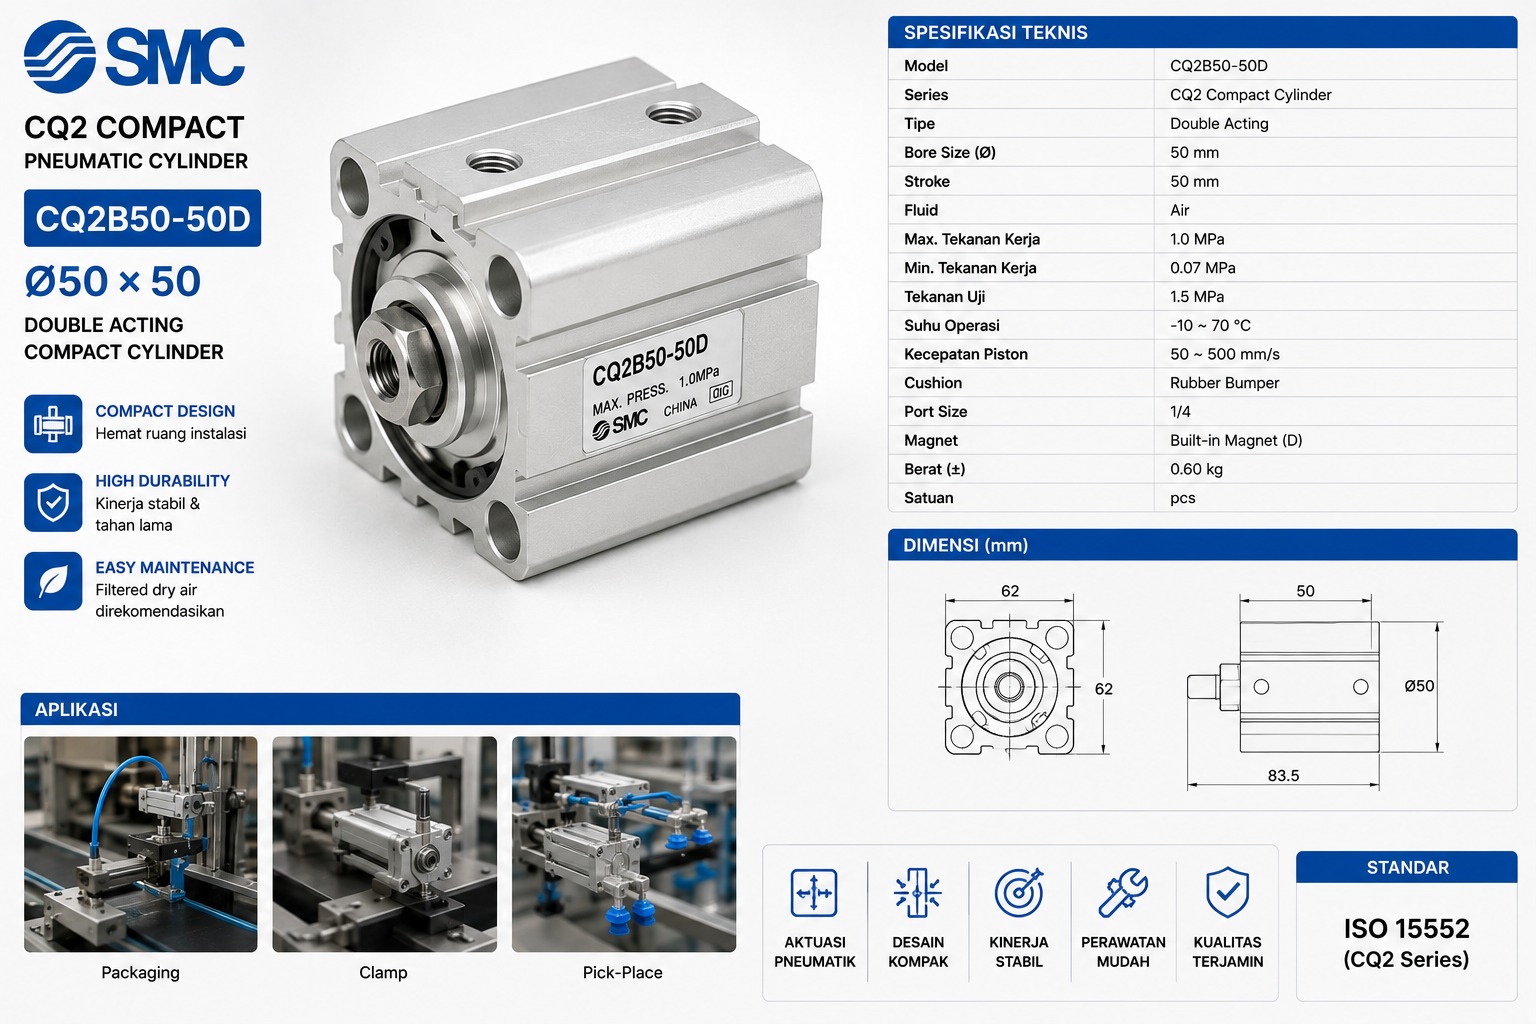Click the SMC logo
The image size is (1536, 1024).
tap(135, 56)
